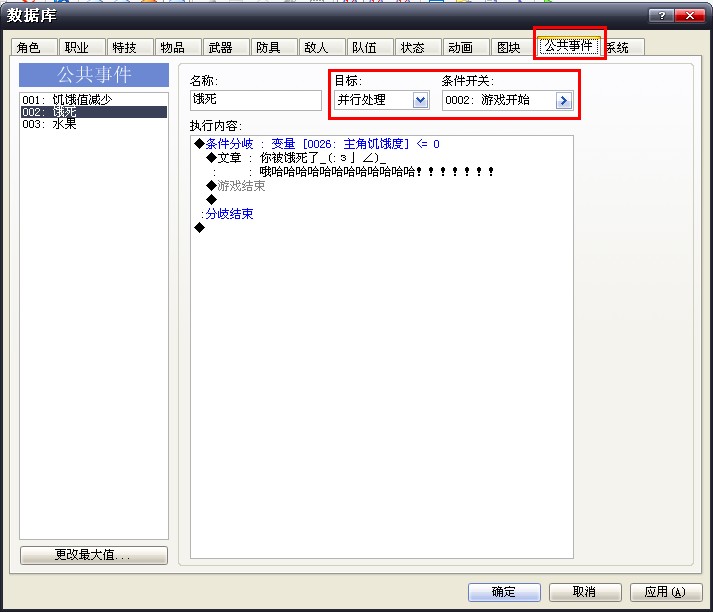Image resolution: width=713 pixels, height=612 pixels.
Task: Click the 条件开关 arrow button
Action: click(564, 100)
